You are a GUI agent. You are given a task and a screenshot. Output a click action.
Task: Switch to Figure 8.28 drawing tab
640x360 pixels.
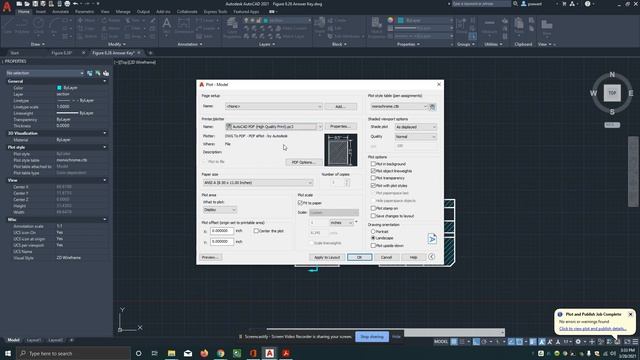pos(62,53)
